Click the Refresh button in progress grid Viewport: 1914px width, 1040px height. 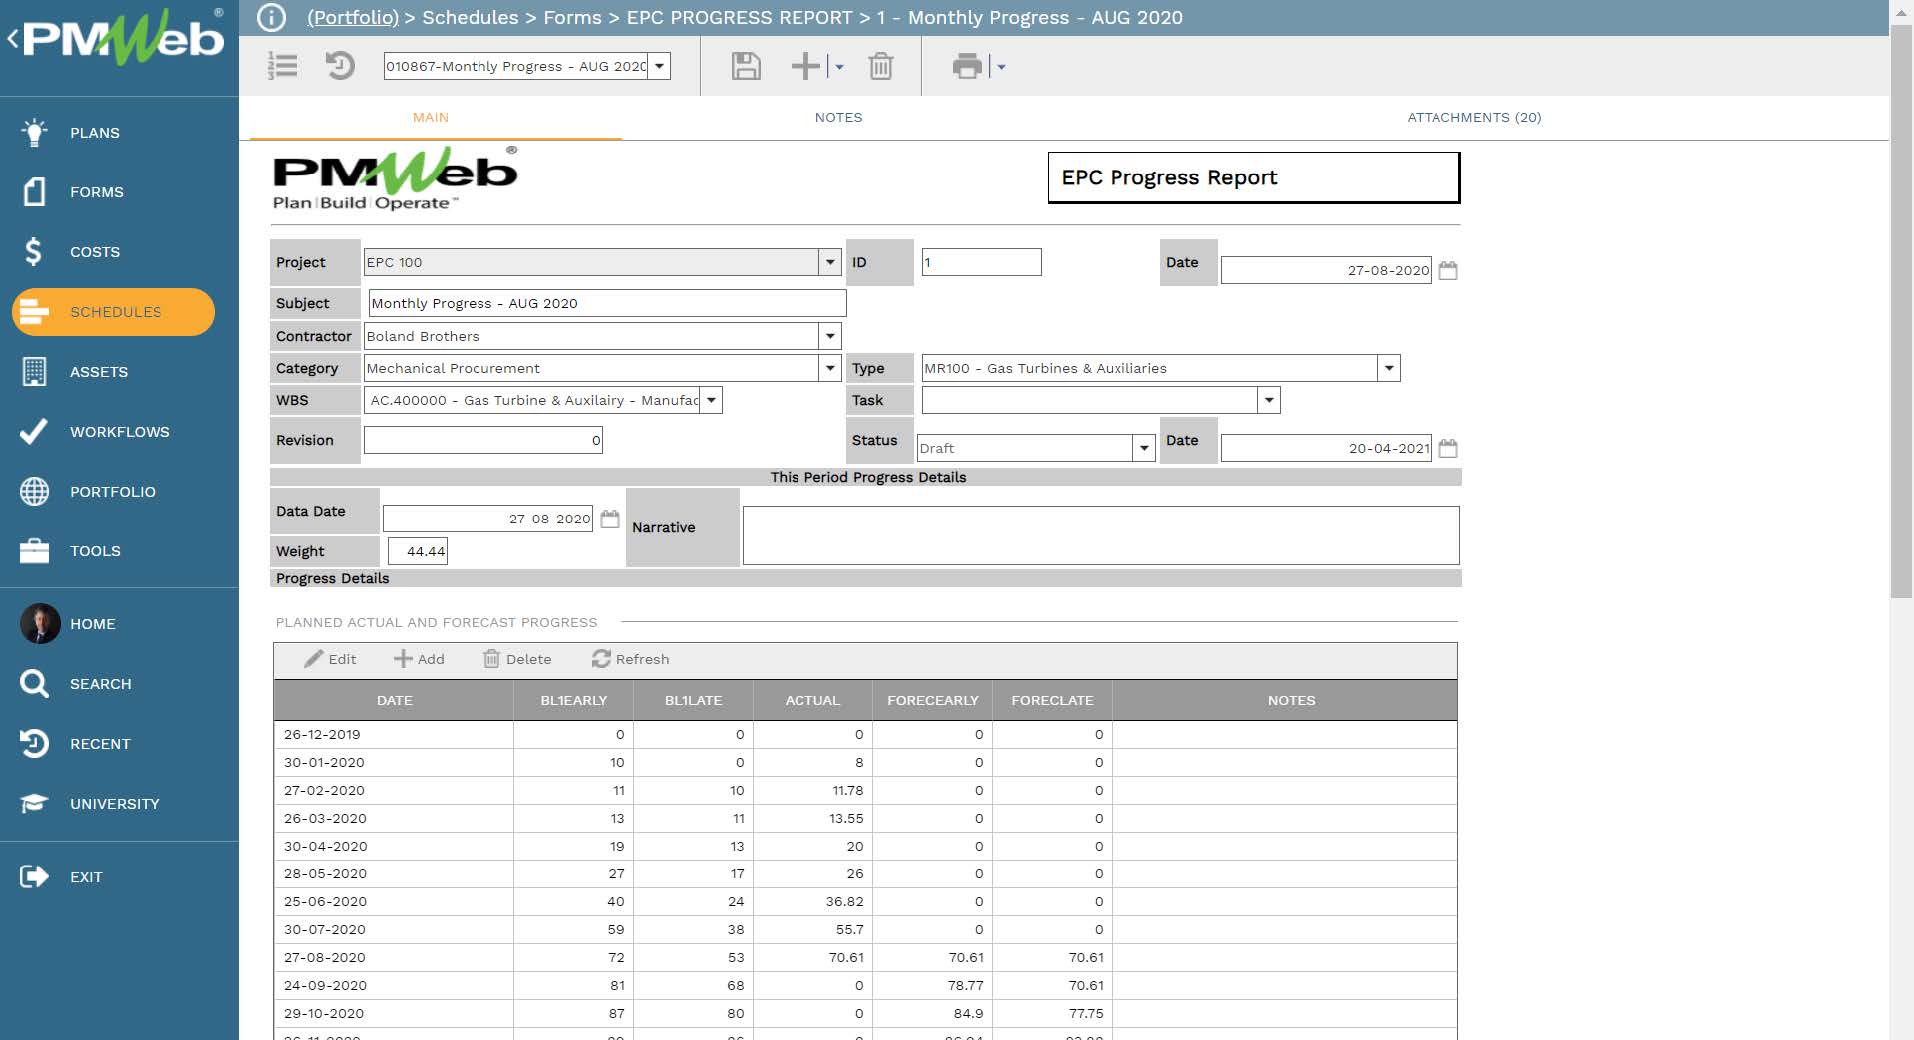631,659
